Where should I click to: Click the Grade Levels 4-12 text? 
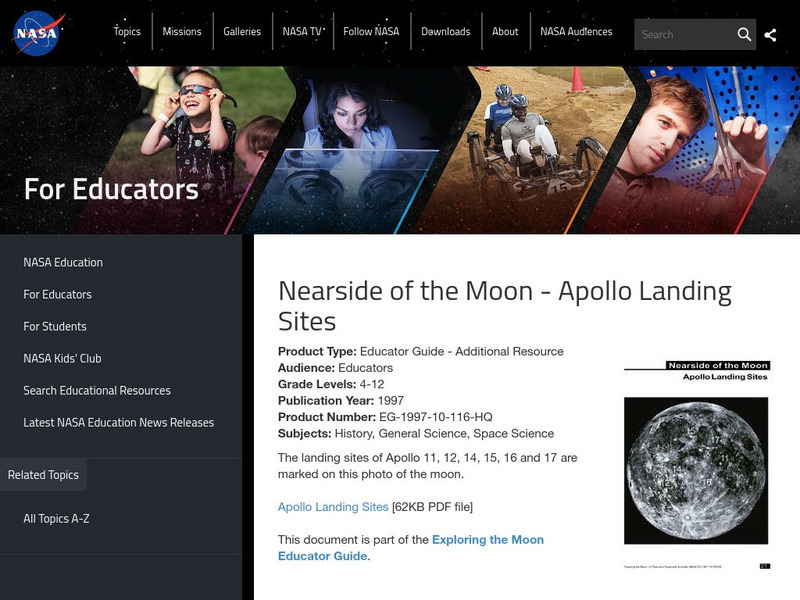click(331, 384)
